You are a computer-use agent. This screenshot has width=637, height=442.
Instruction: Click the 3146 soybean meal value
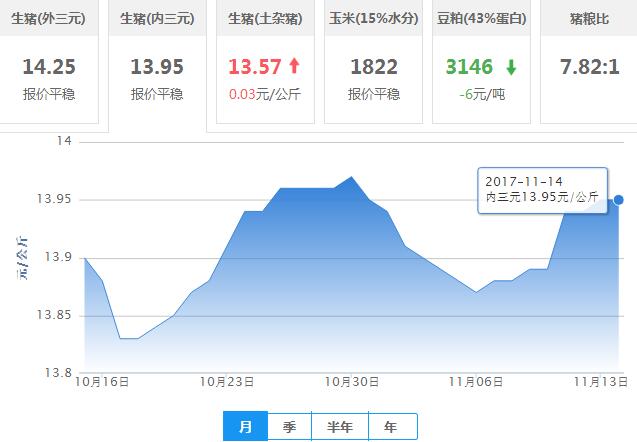pyautogui.click(x=469, y=67)
